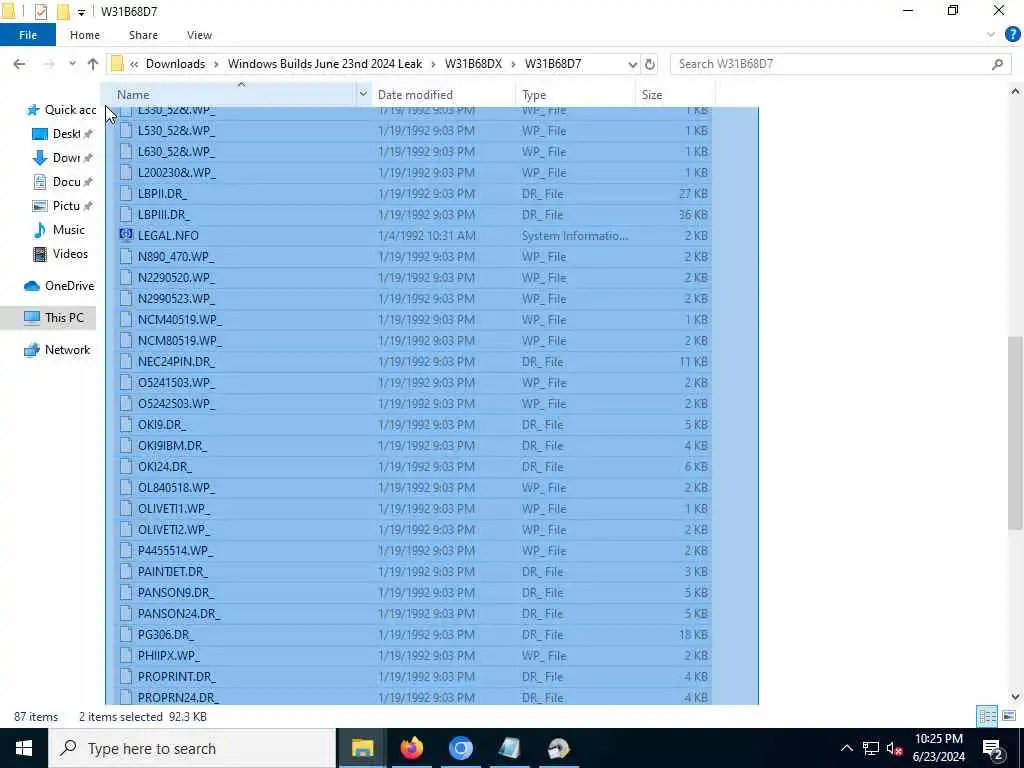This screenshot has width=1024, height=768.
Task: Open Quick access in the navigation pane
Action: [x=61, y=110]
